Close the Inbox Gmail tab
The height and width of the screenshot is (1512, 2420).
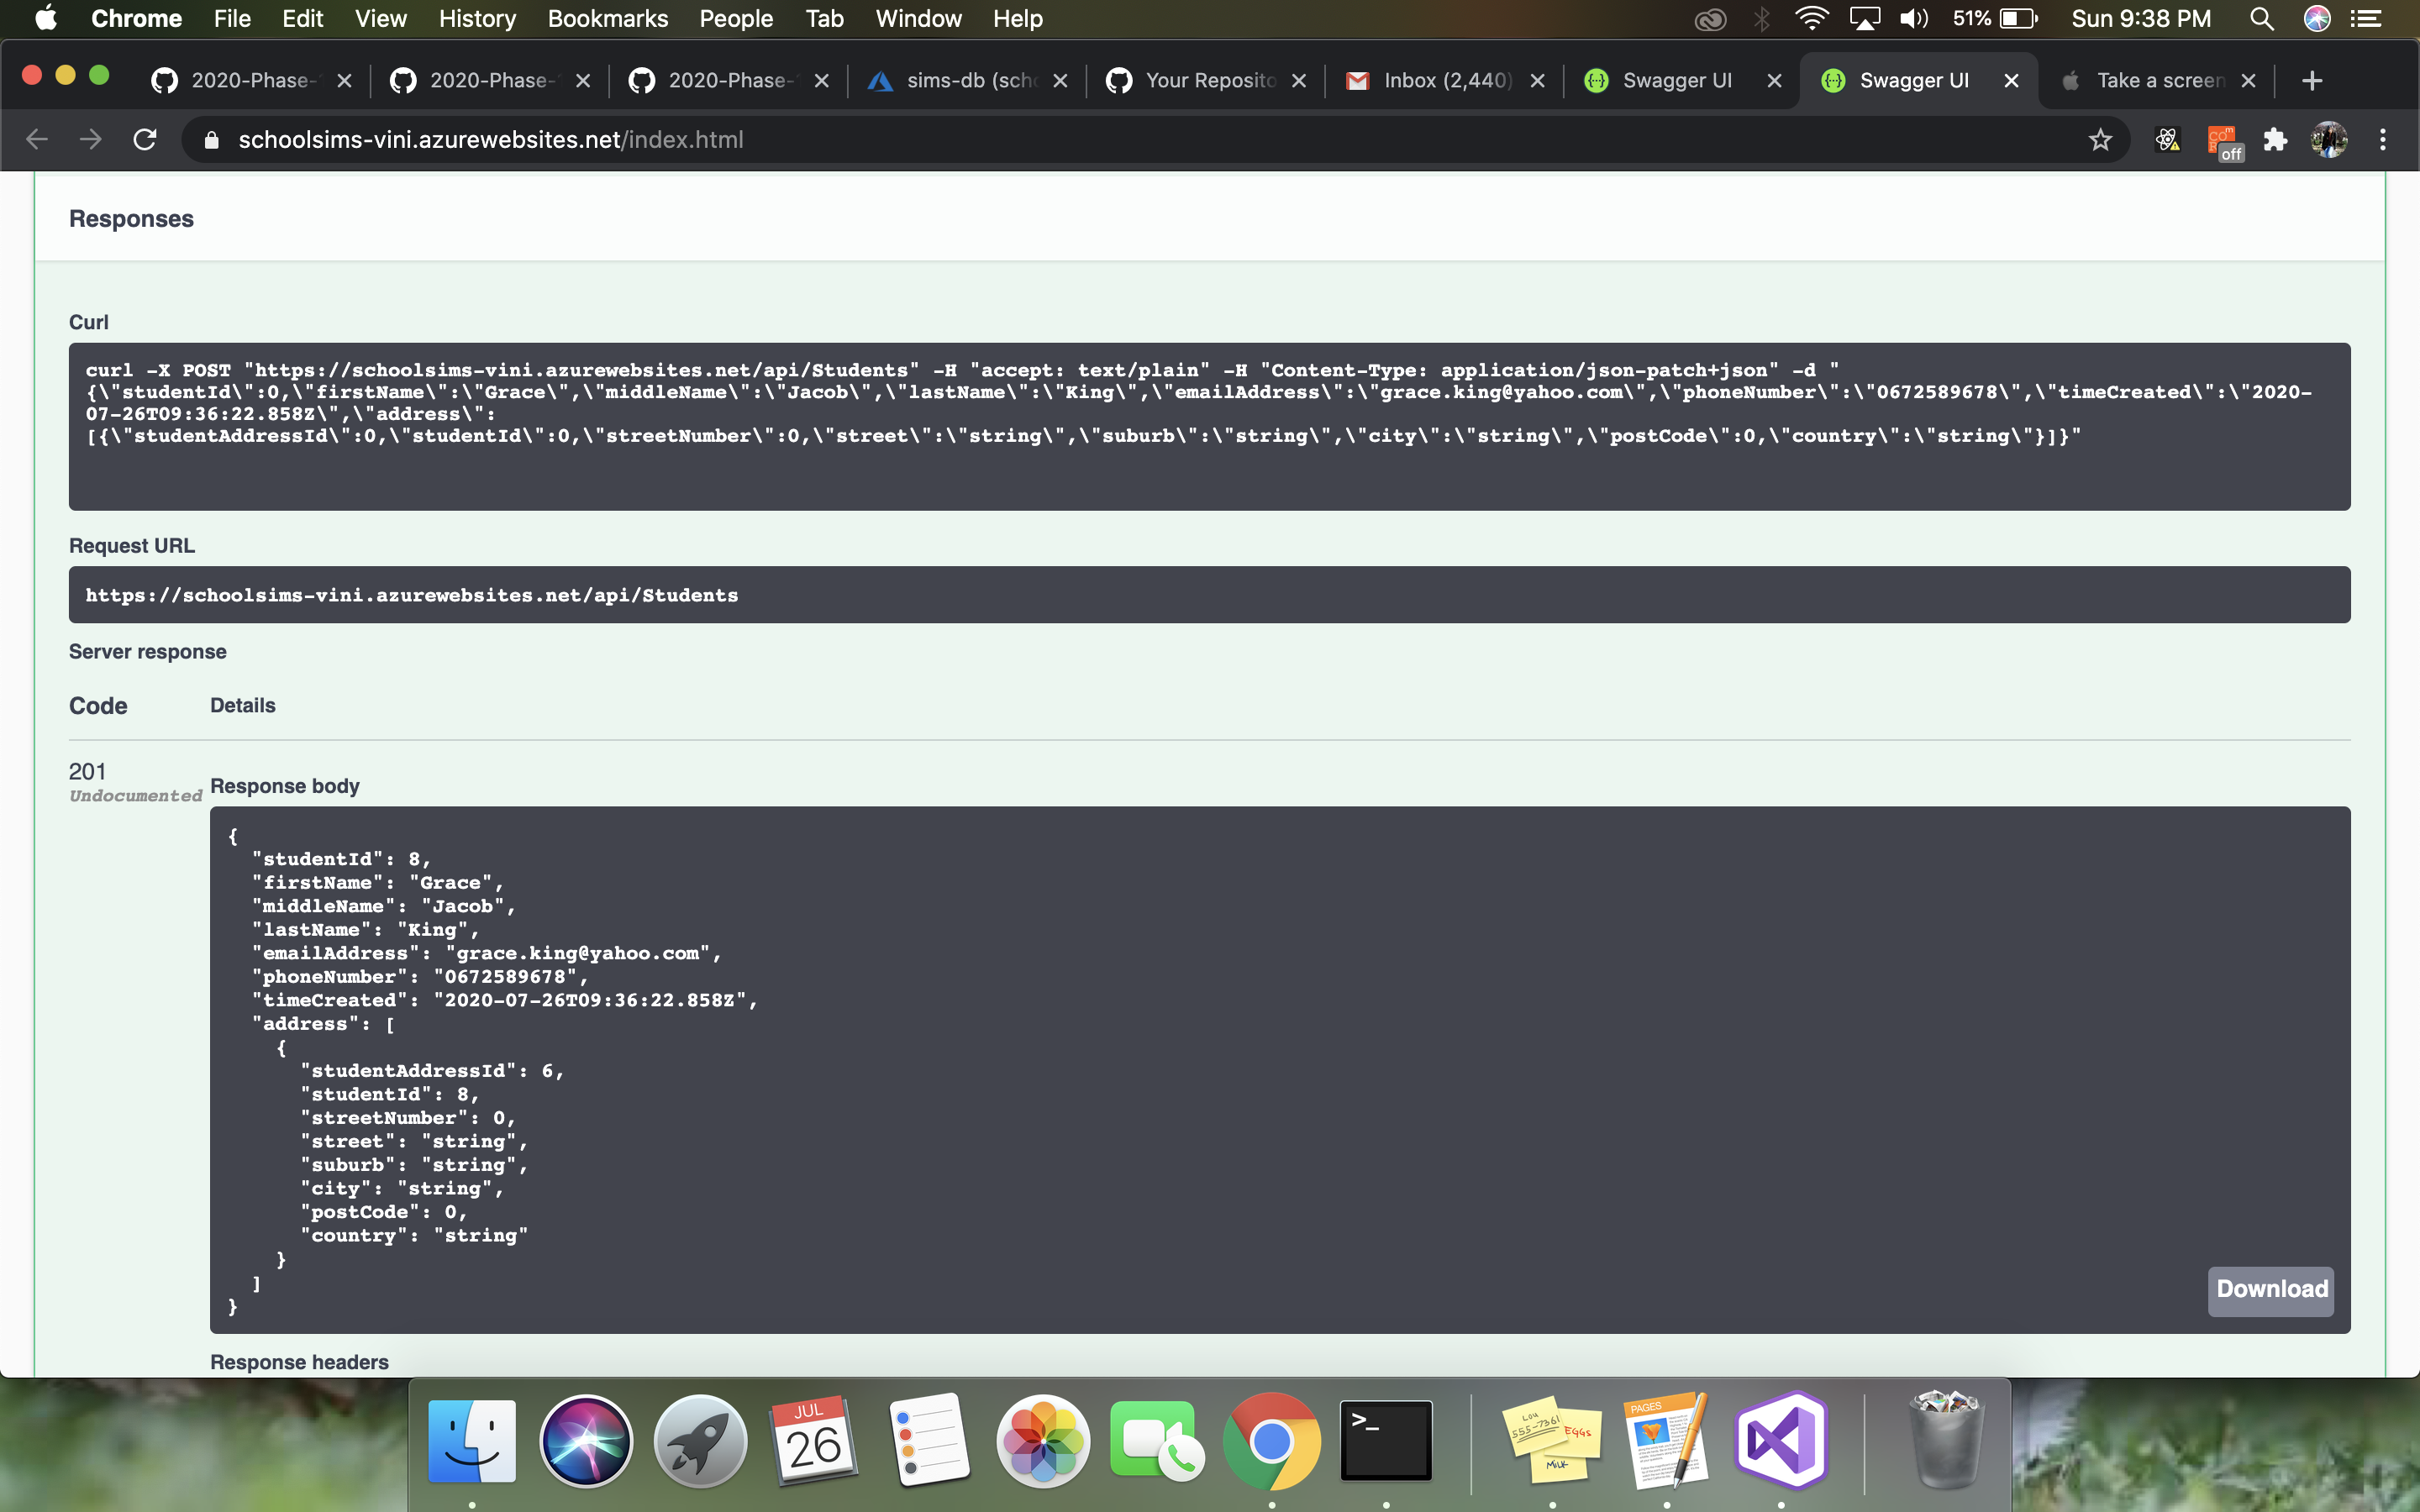(1537, 81)
